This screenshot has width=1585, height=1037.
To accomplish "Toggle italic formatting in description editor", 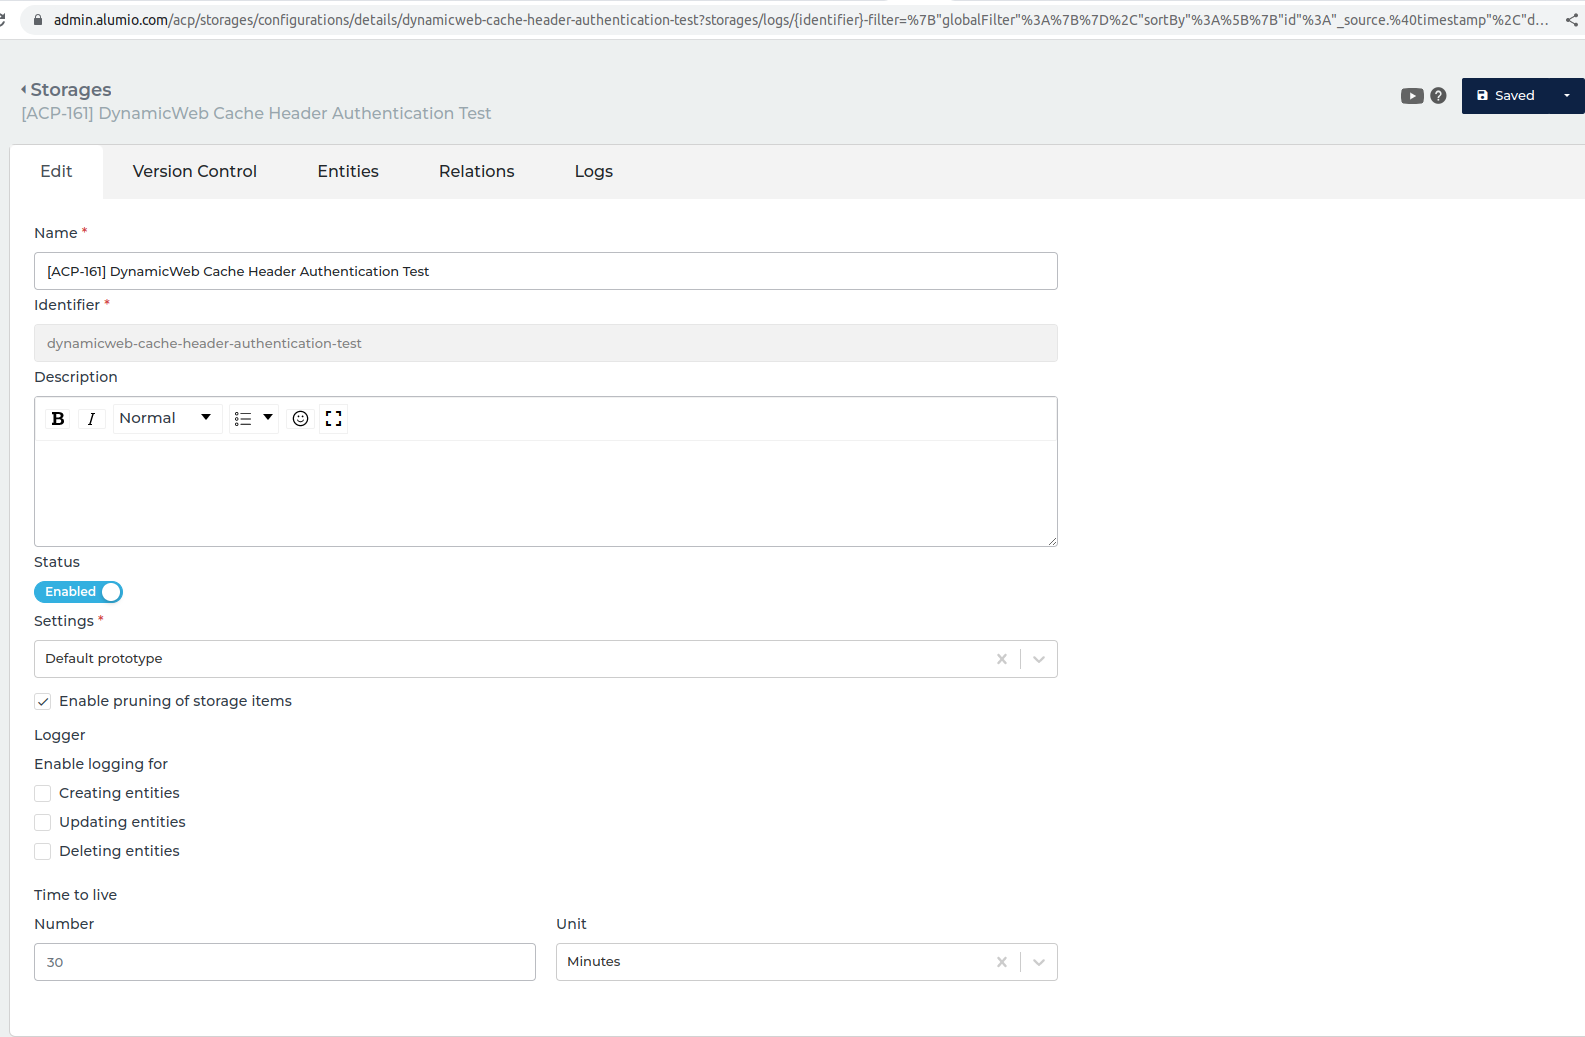I will tap(91, 419).
